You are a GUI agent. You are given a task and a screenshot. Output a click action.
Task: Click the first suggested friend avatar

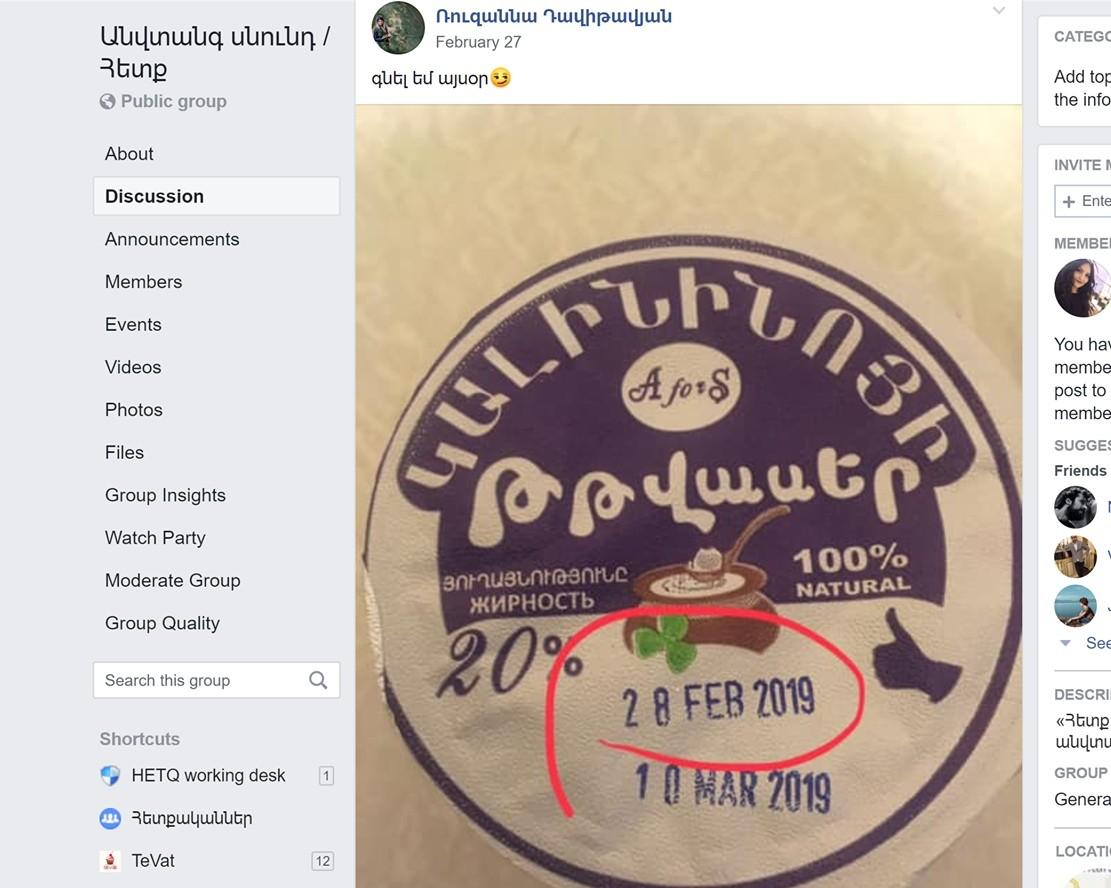(1076, 507)
